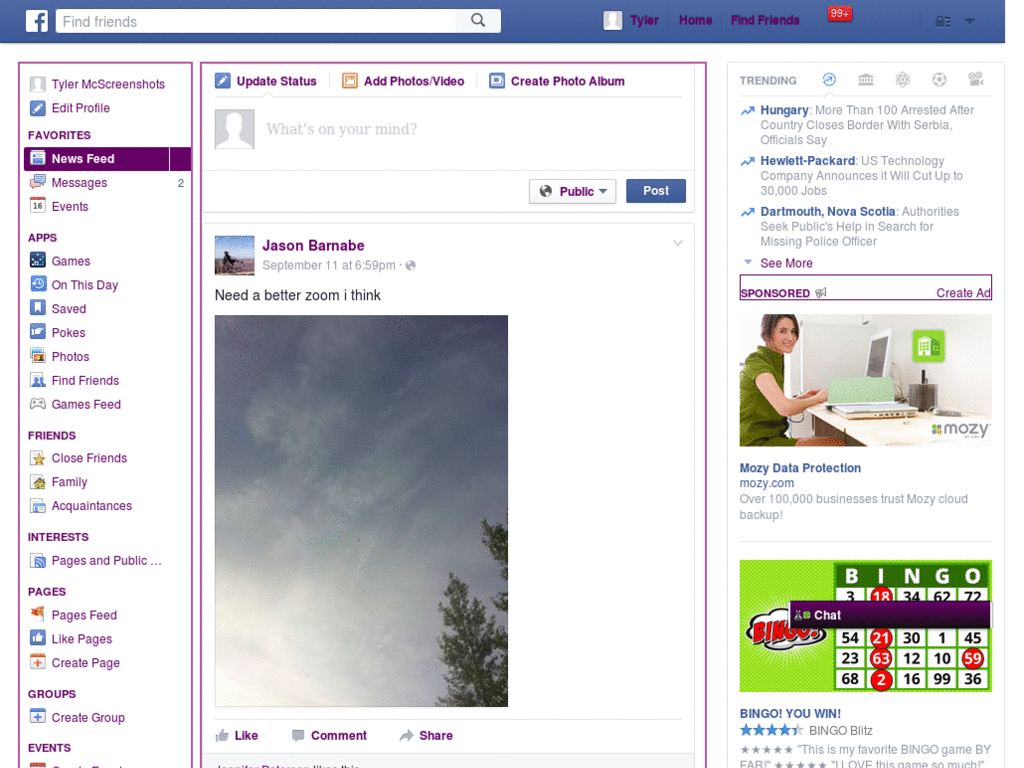Viewport: 1024px width, 768px height.
Task: Open post options chevron on Jason's post
Action: 678,243
